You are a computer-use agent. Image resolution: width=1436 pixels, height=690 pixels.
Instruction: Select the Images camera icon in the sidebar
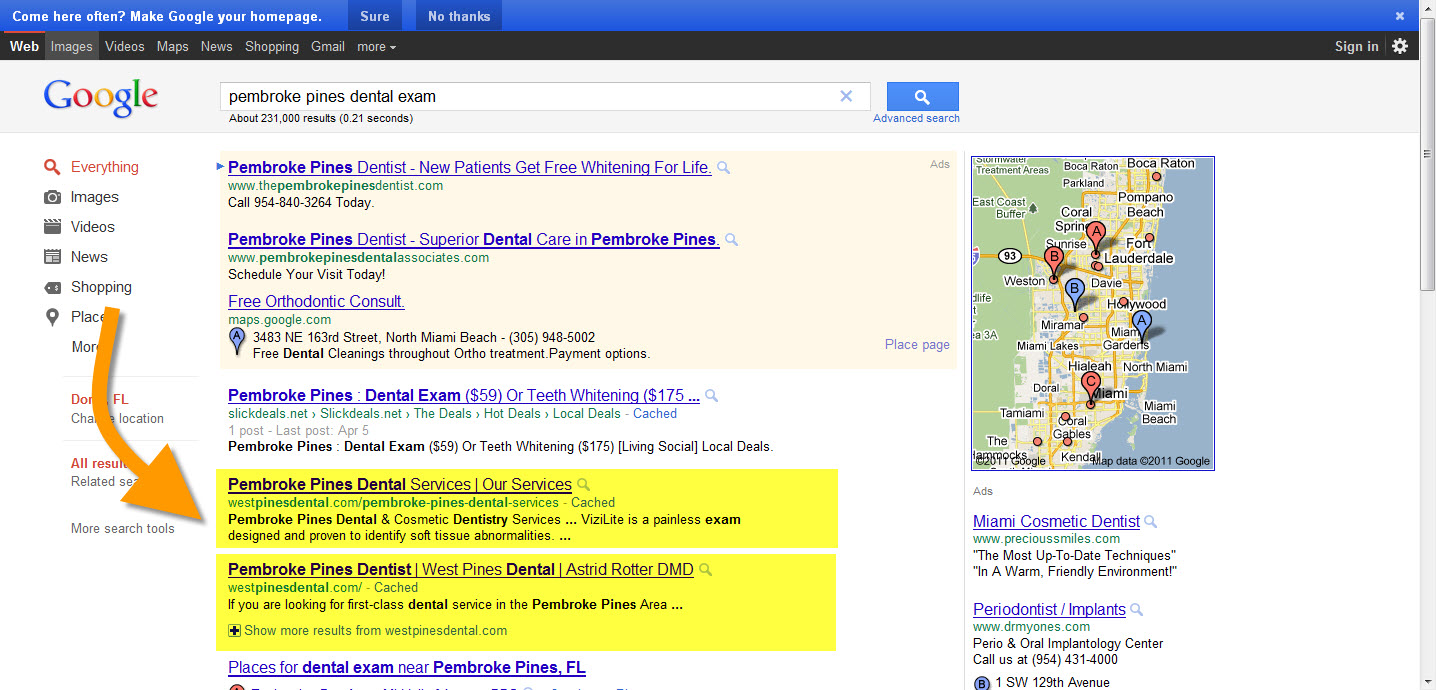[53, 197]
